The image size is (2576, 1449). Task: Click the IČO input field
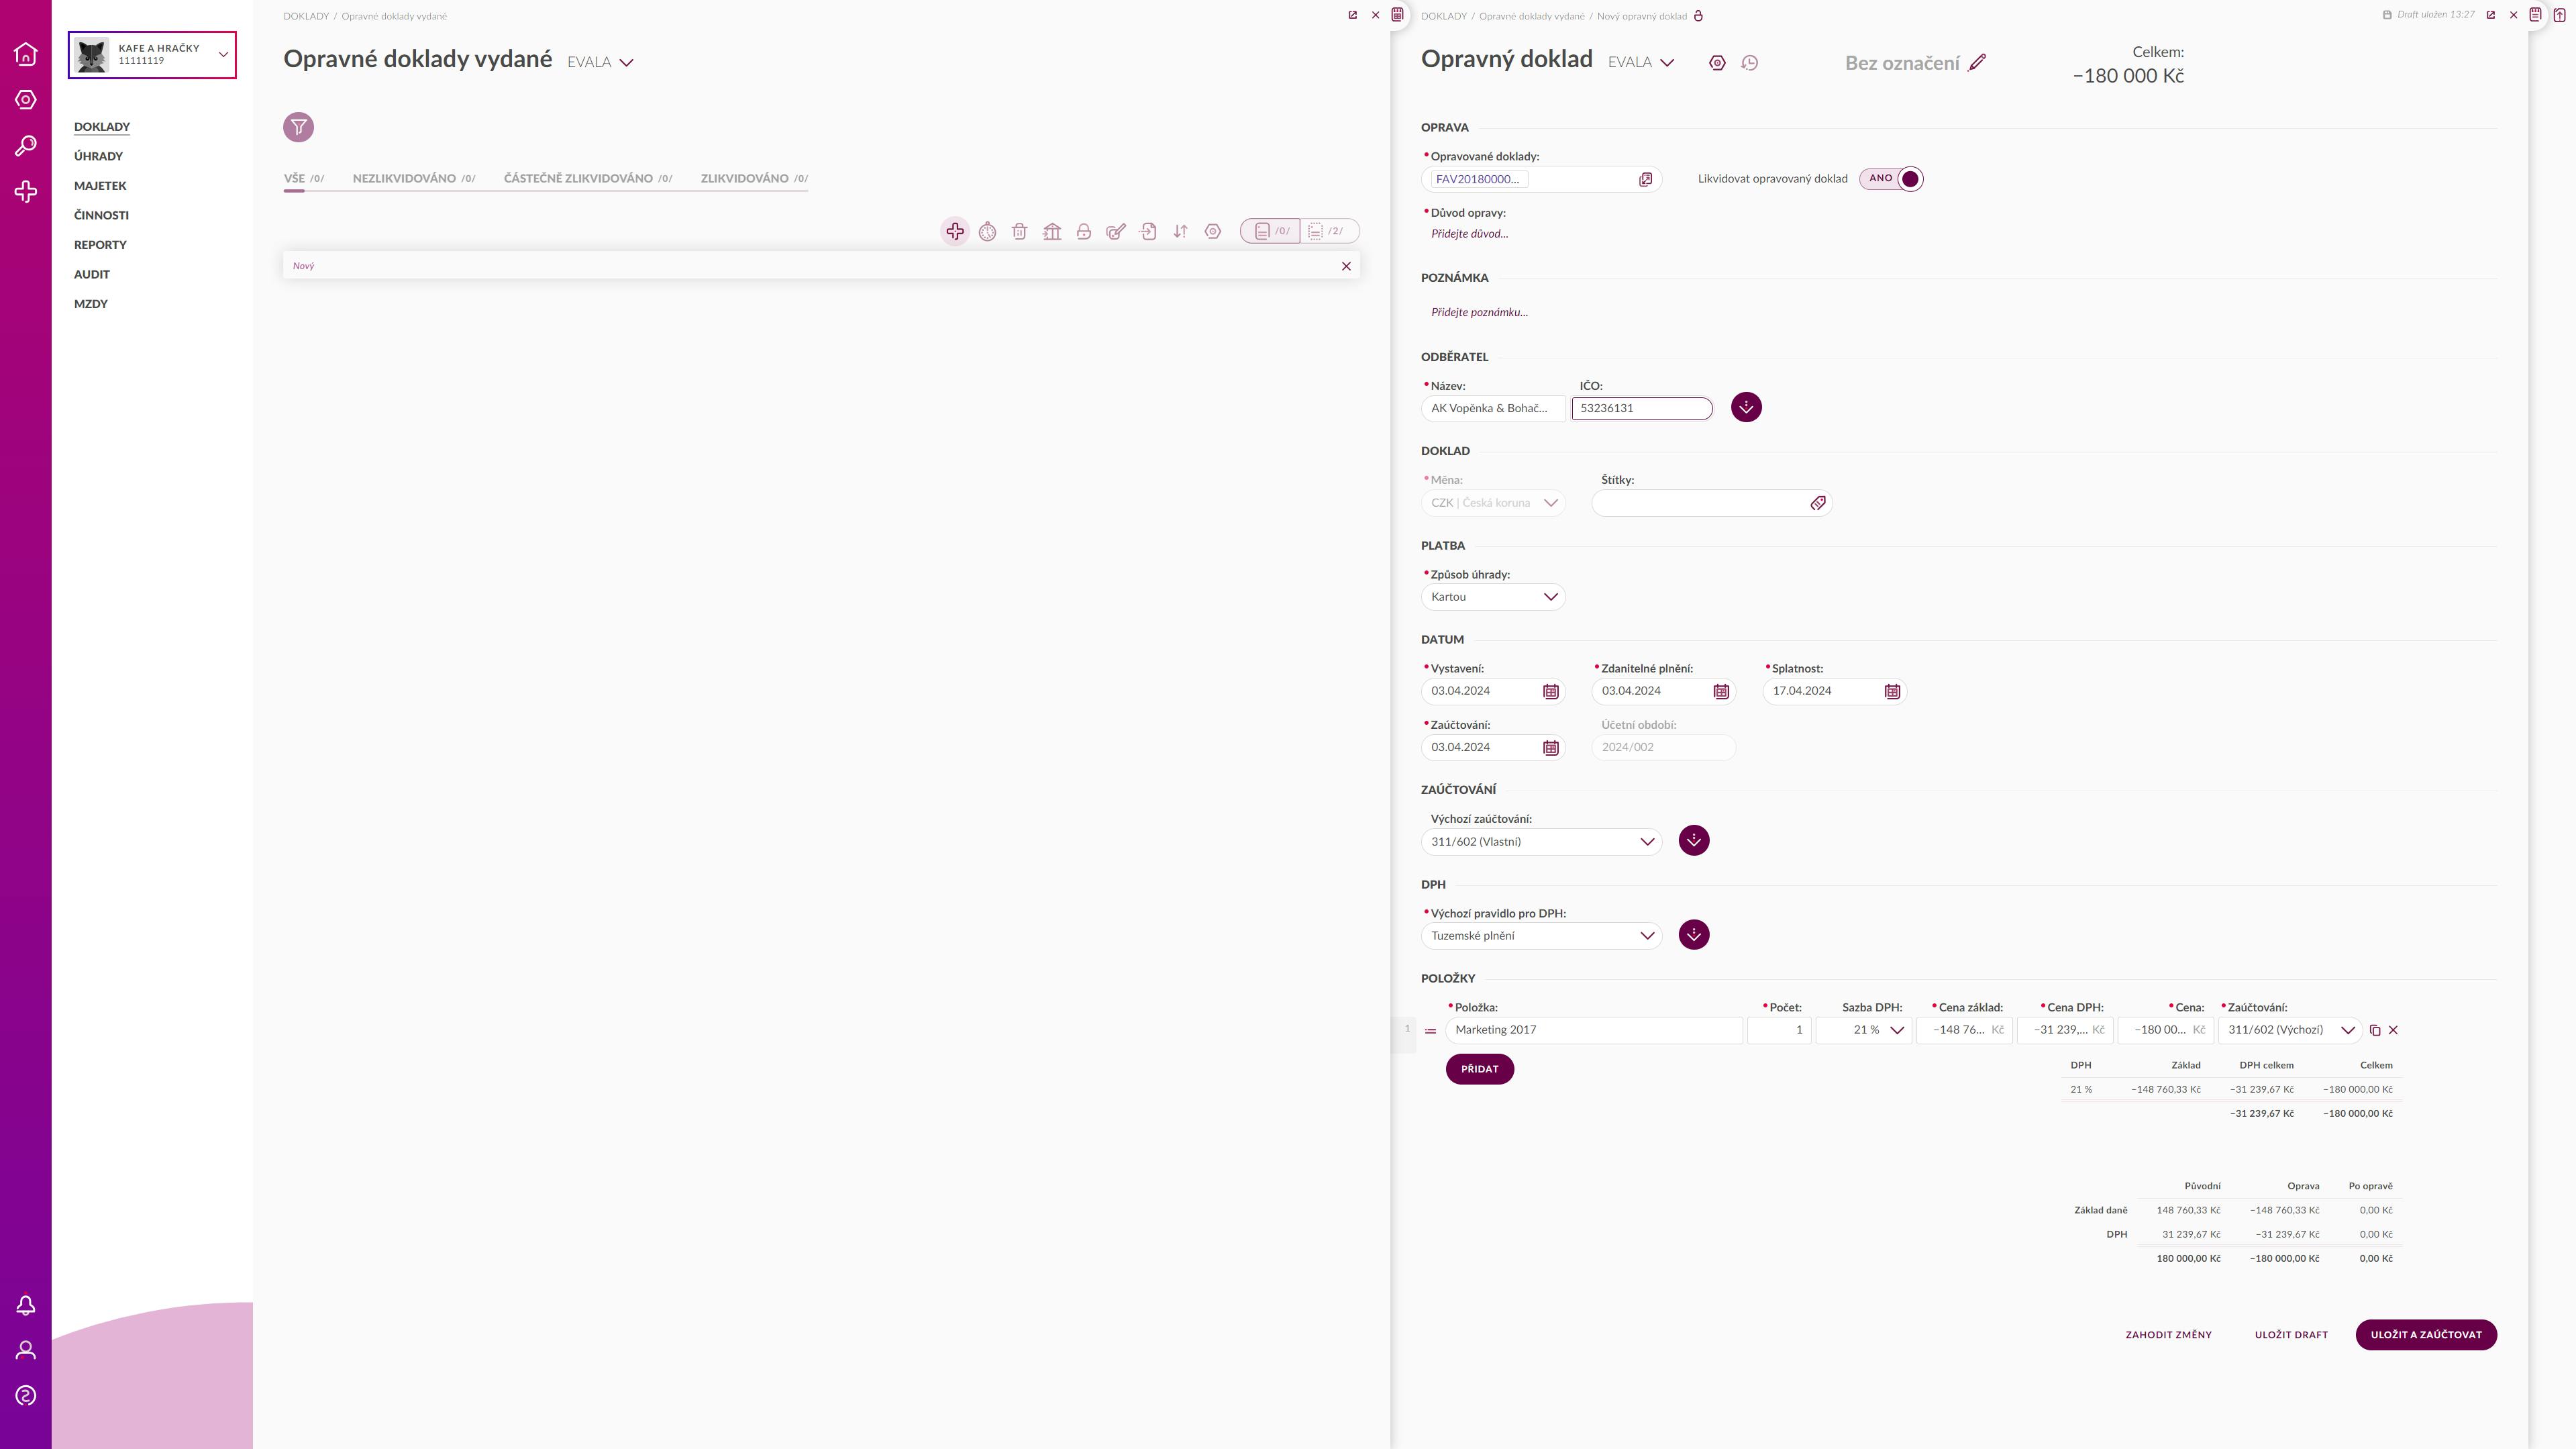[1642, 408]
